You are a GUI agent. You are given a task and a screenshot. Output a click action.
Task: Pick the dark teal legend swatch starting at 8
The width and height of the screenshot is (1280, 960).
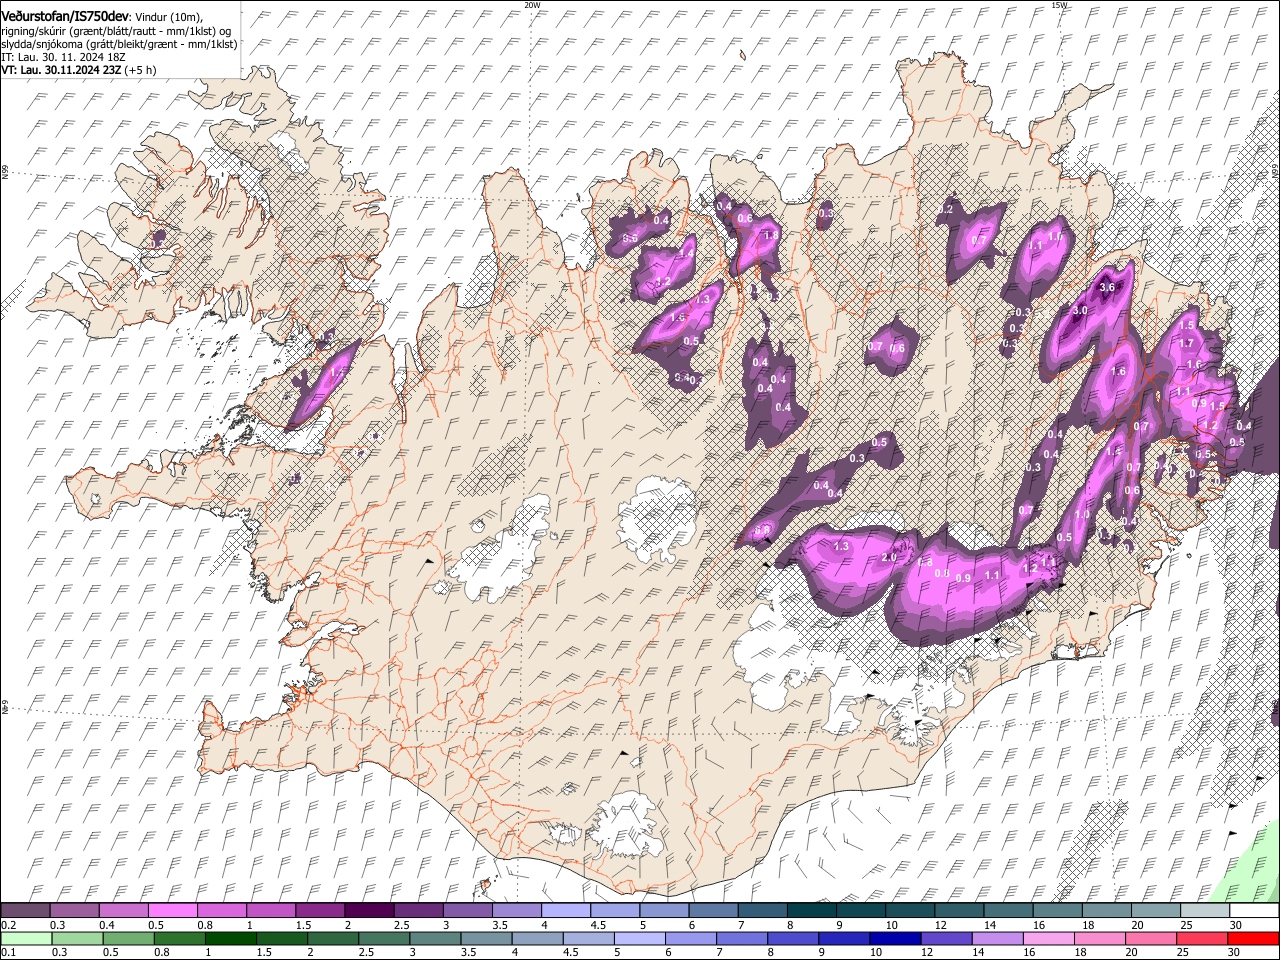click(x=811, y=911)
